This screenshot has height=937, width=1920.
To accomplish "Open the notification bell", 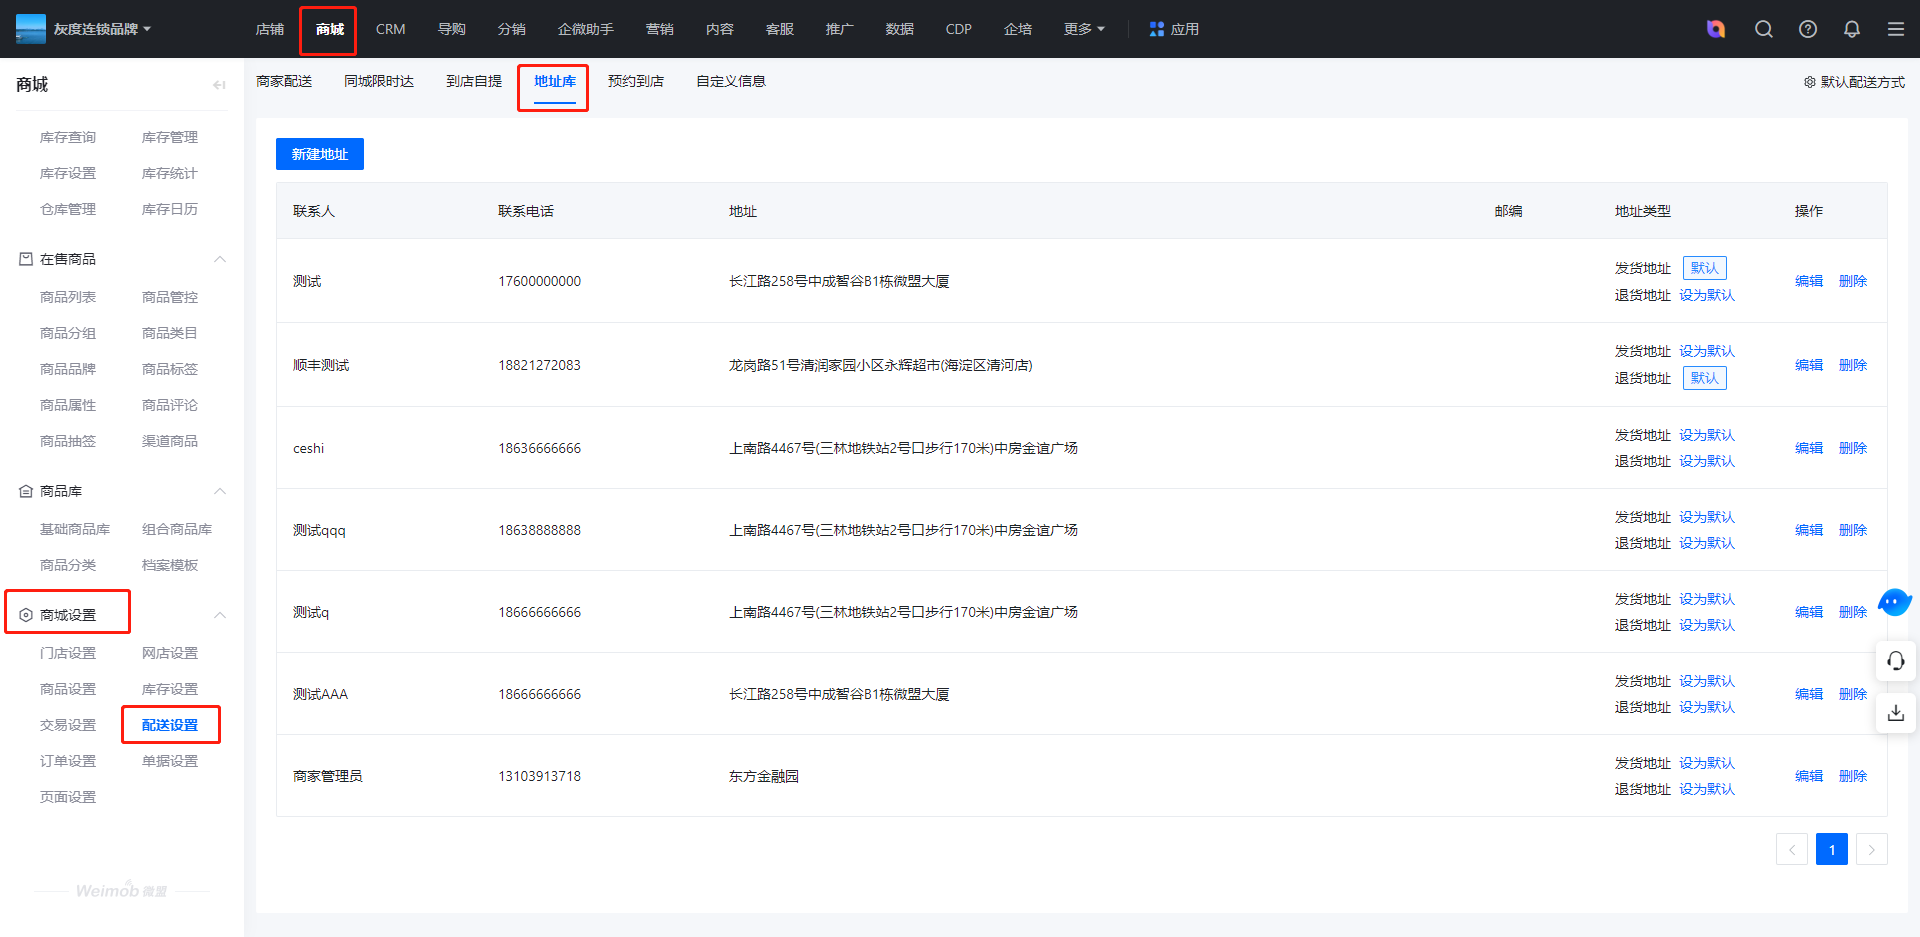I will click(x=1852, y=29).
